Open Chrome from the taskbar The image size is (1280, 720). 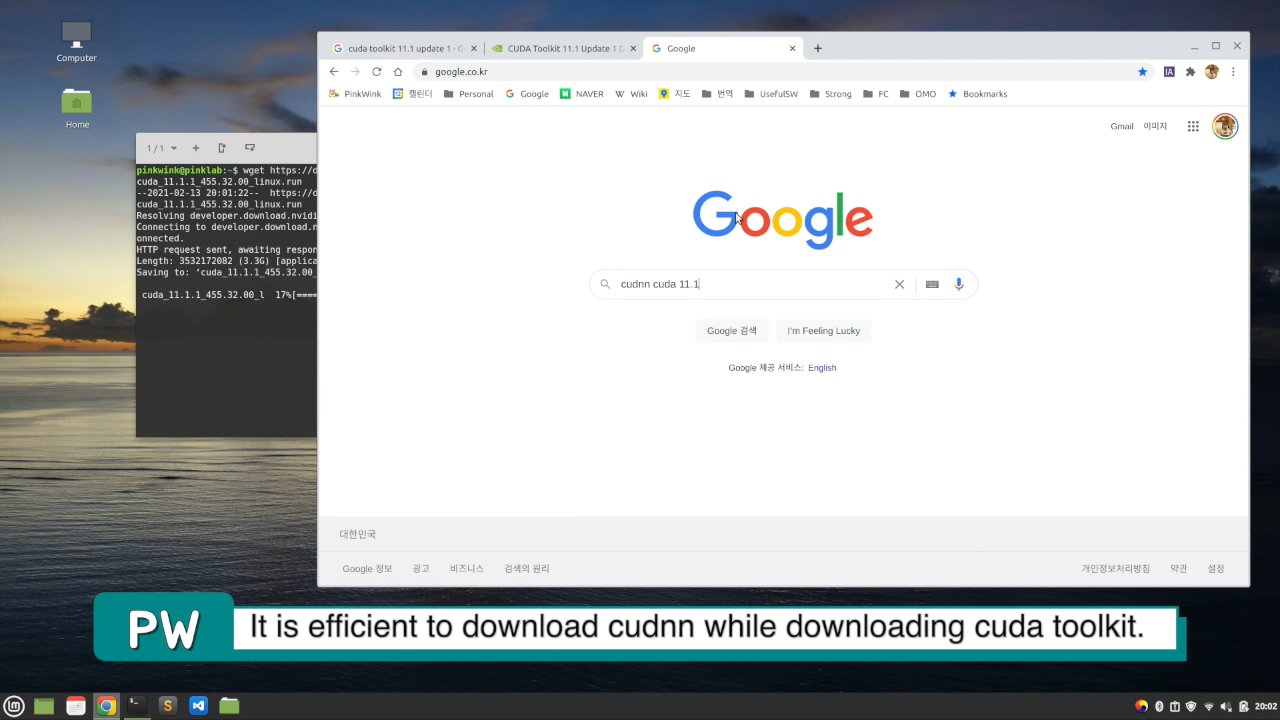[106, 706]
